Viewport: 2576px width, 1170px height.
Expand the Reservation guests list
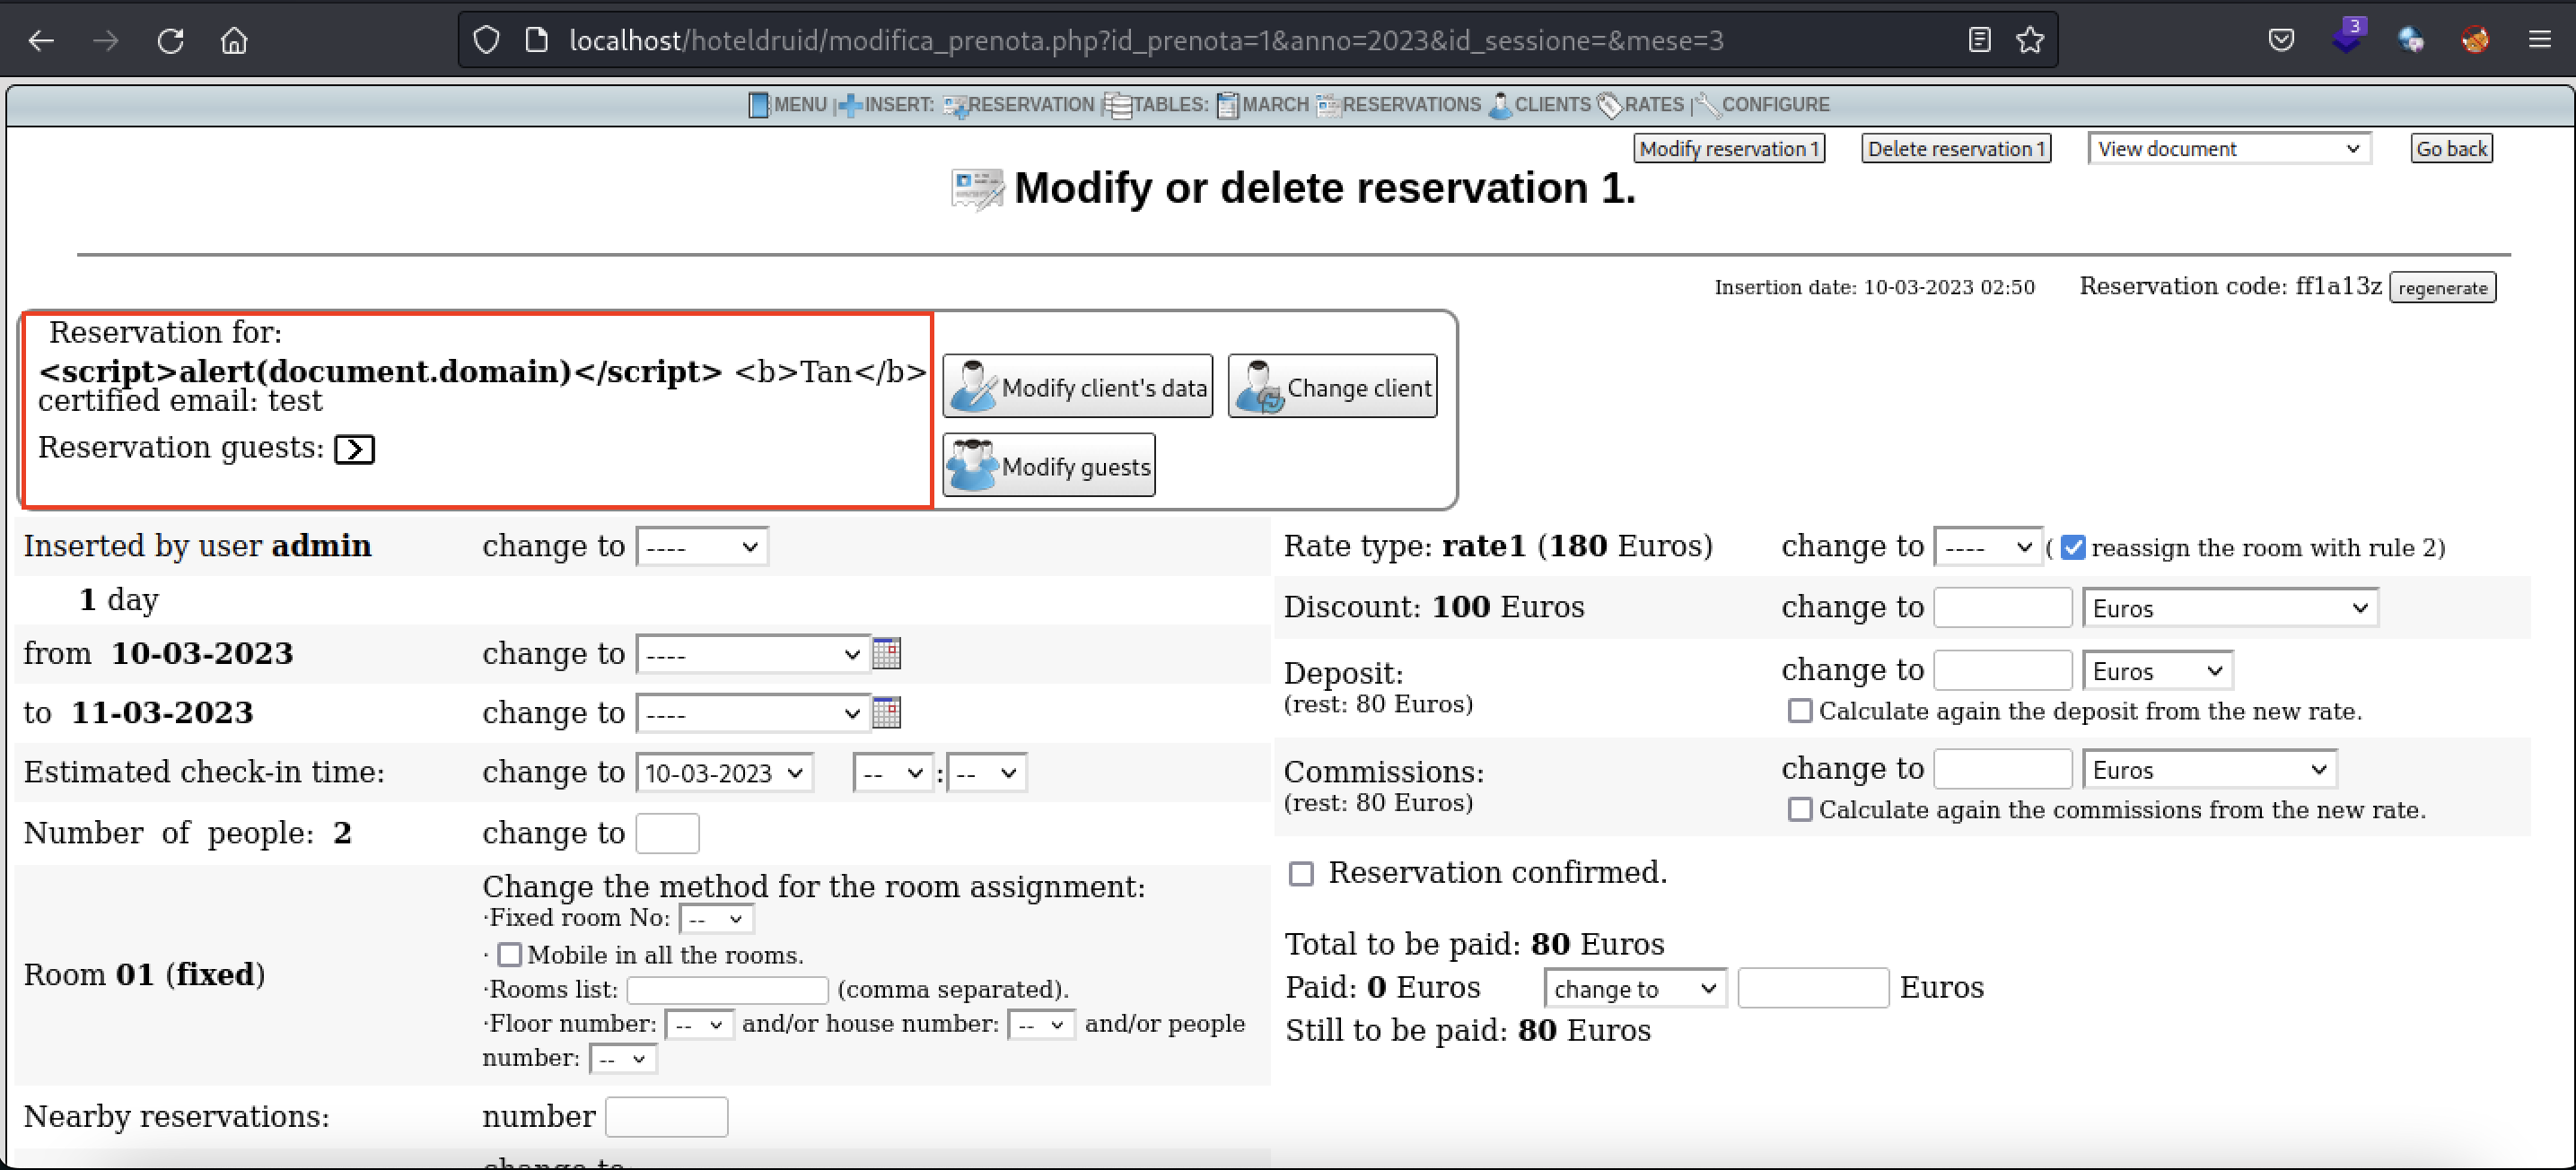(354, 450)
